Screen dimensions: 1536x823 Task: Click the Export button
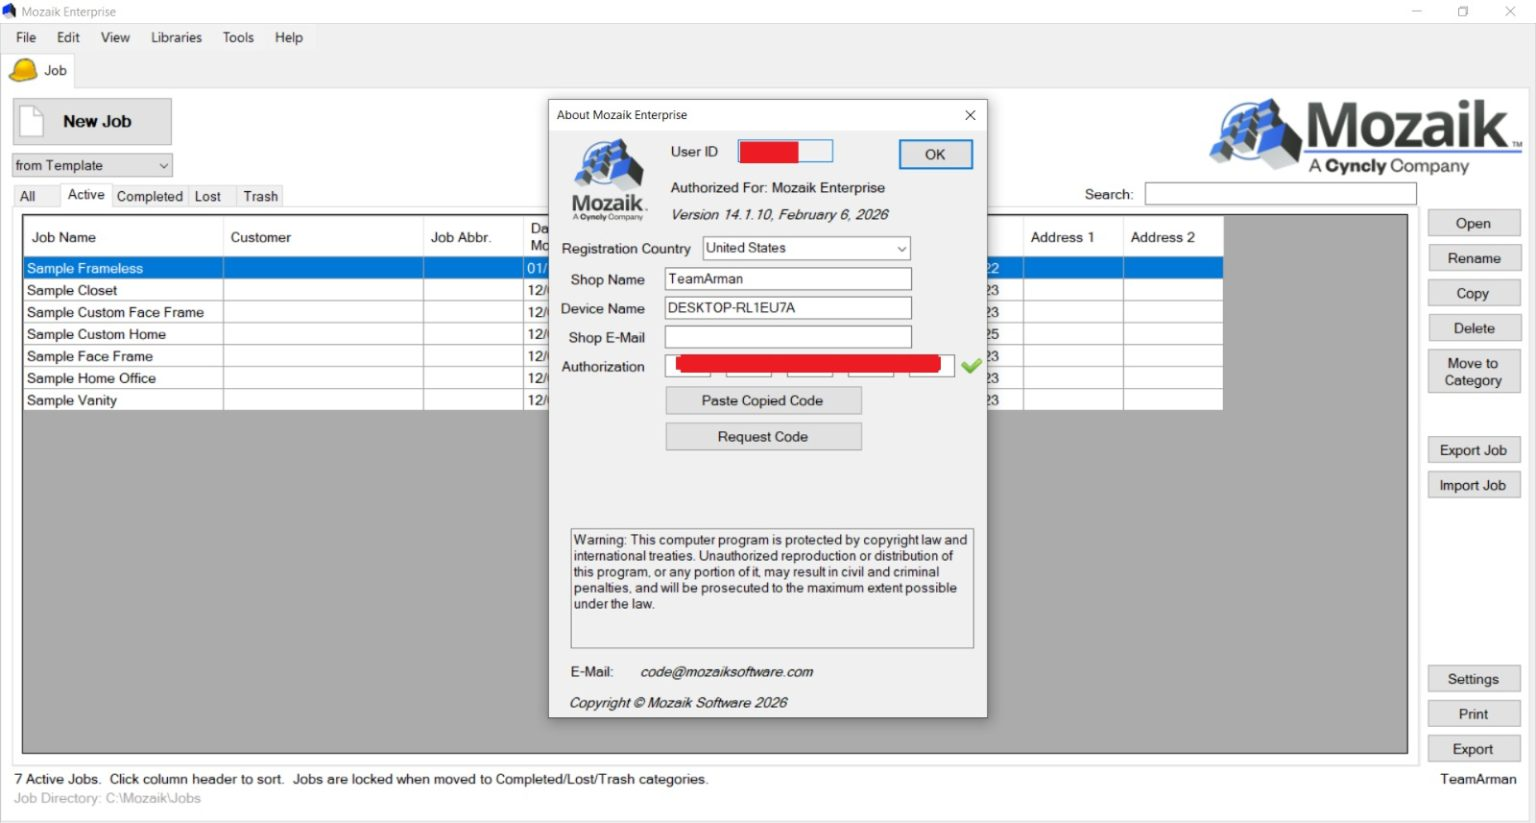[x=1473, y=749]
